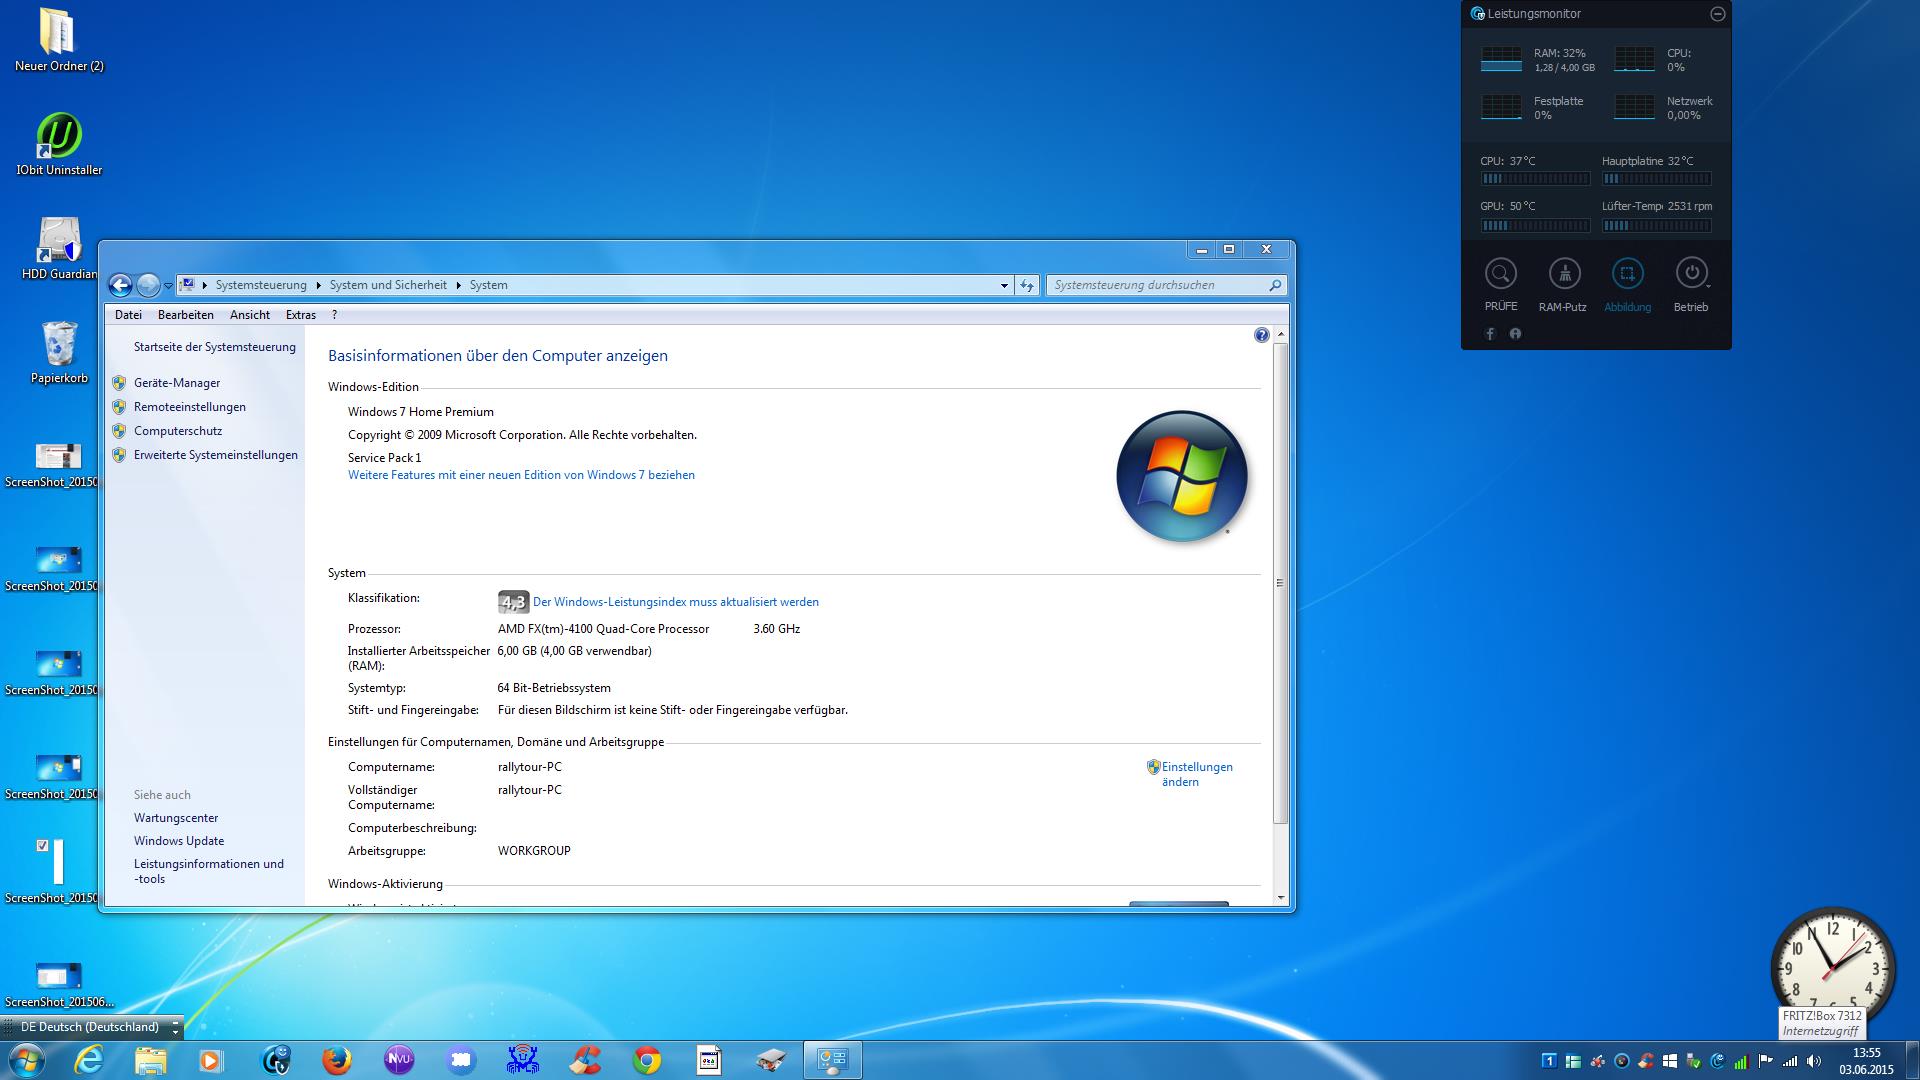Collapse the Leistungsmonitor widget with minus button
Screen dimensions: 1920x1080
point(1717,14)
